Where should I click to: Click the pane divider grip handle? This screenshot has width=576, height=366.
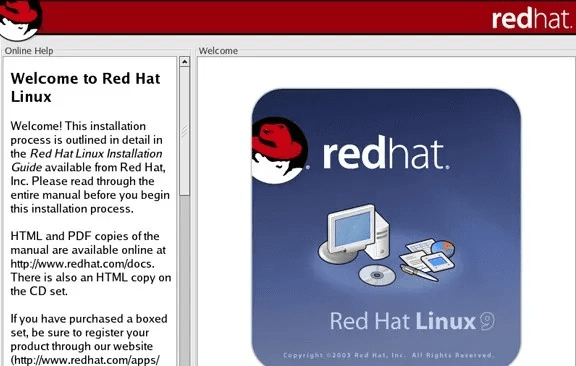[185, 130]
